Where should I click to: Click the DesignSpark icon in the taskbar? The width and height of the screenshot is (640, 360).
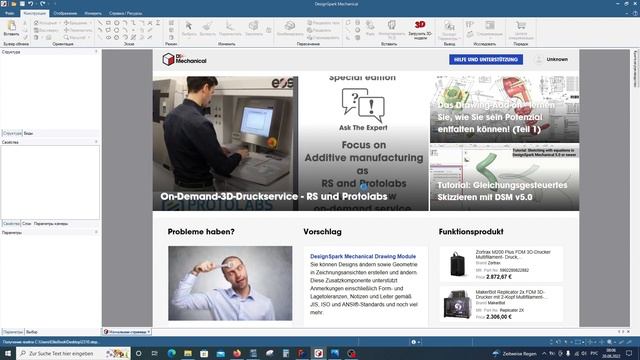click(x=318, y=353)
